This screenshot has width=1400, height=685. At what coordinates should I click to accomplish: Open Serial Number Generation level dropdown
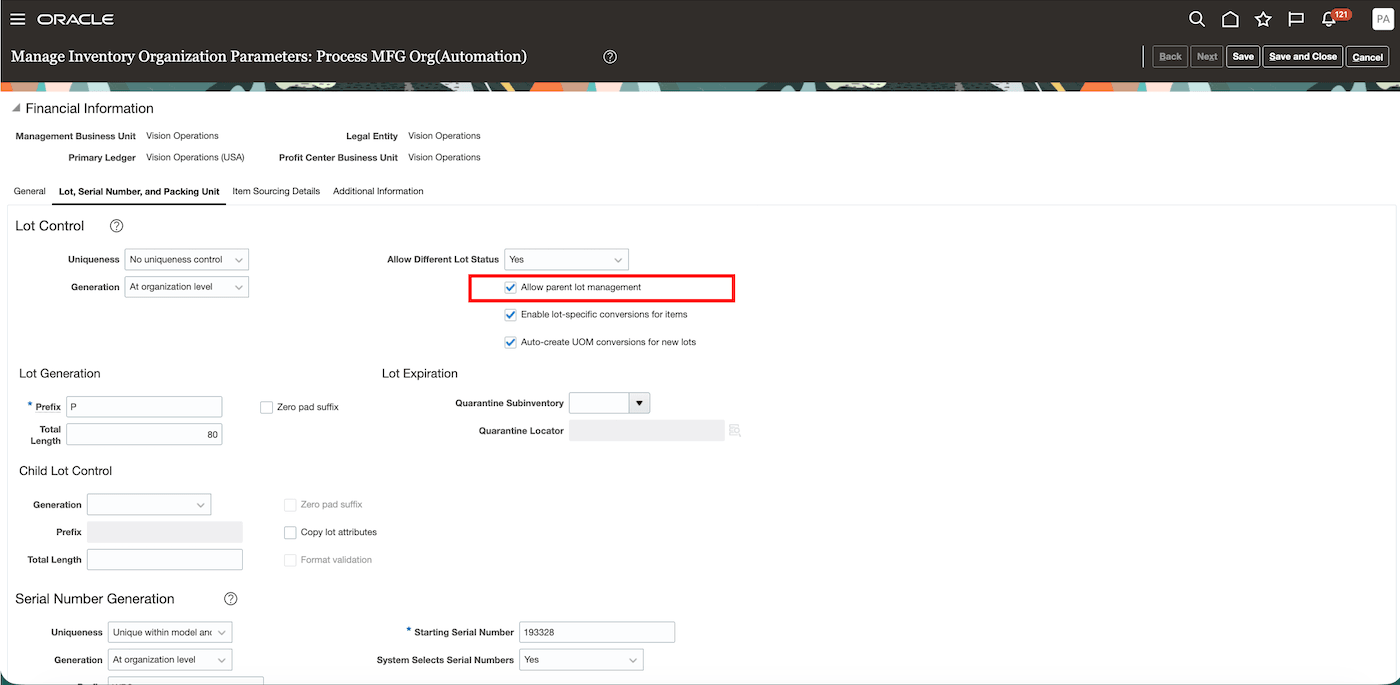tap(170, 660)
